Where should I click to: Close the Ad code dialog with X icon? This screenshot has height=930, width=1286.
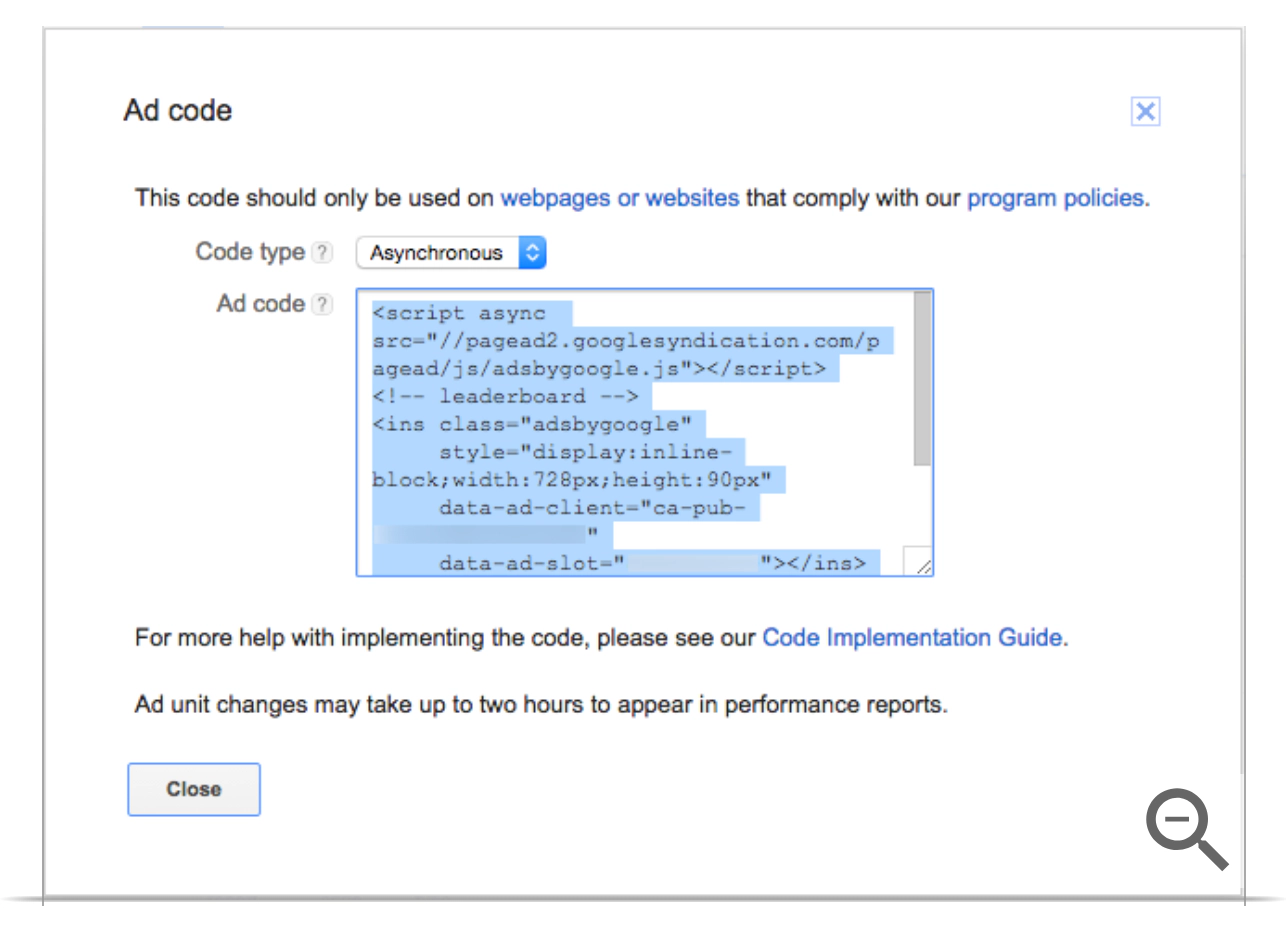coord(1145,112)
